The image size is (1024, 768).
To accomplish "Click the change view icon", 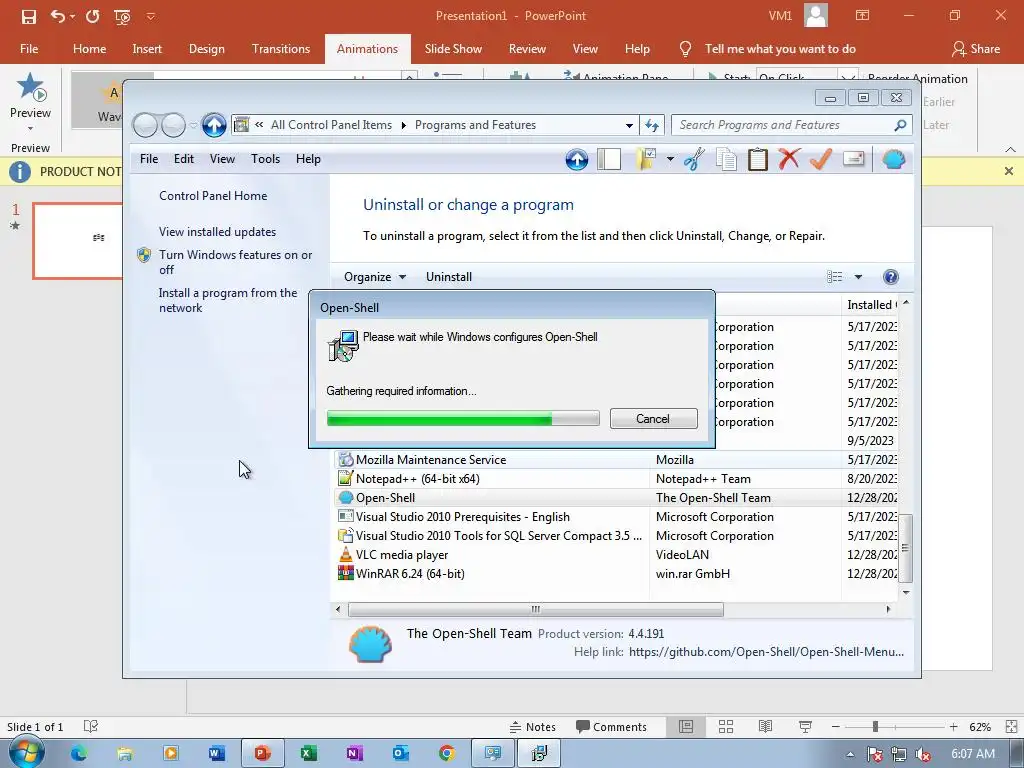I will [x=835, y=277].
